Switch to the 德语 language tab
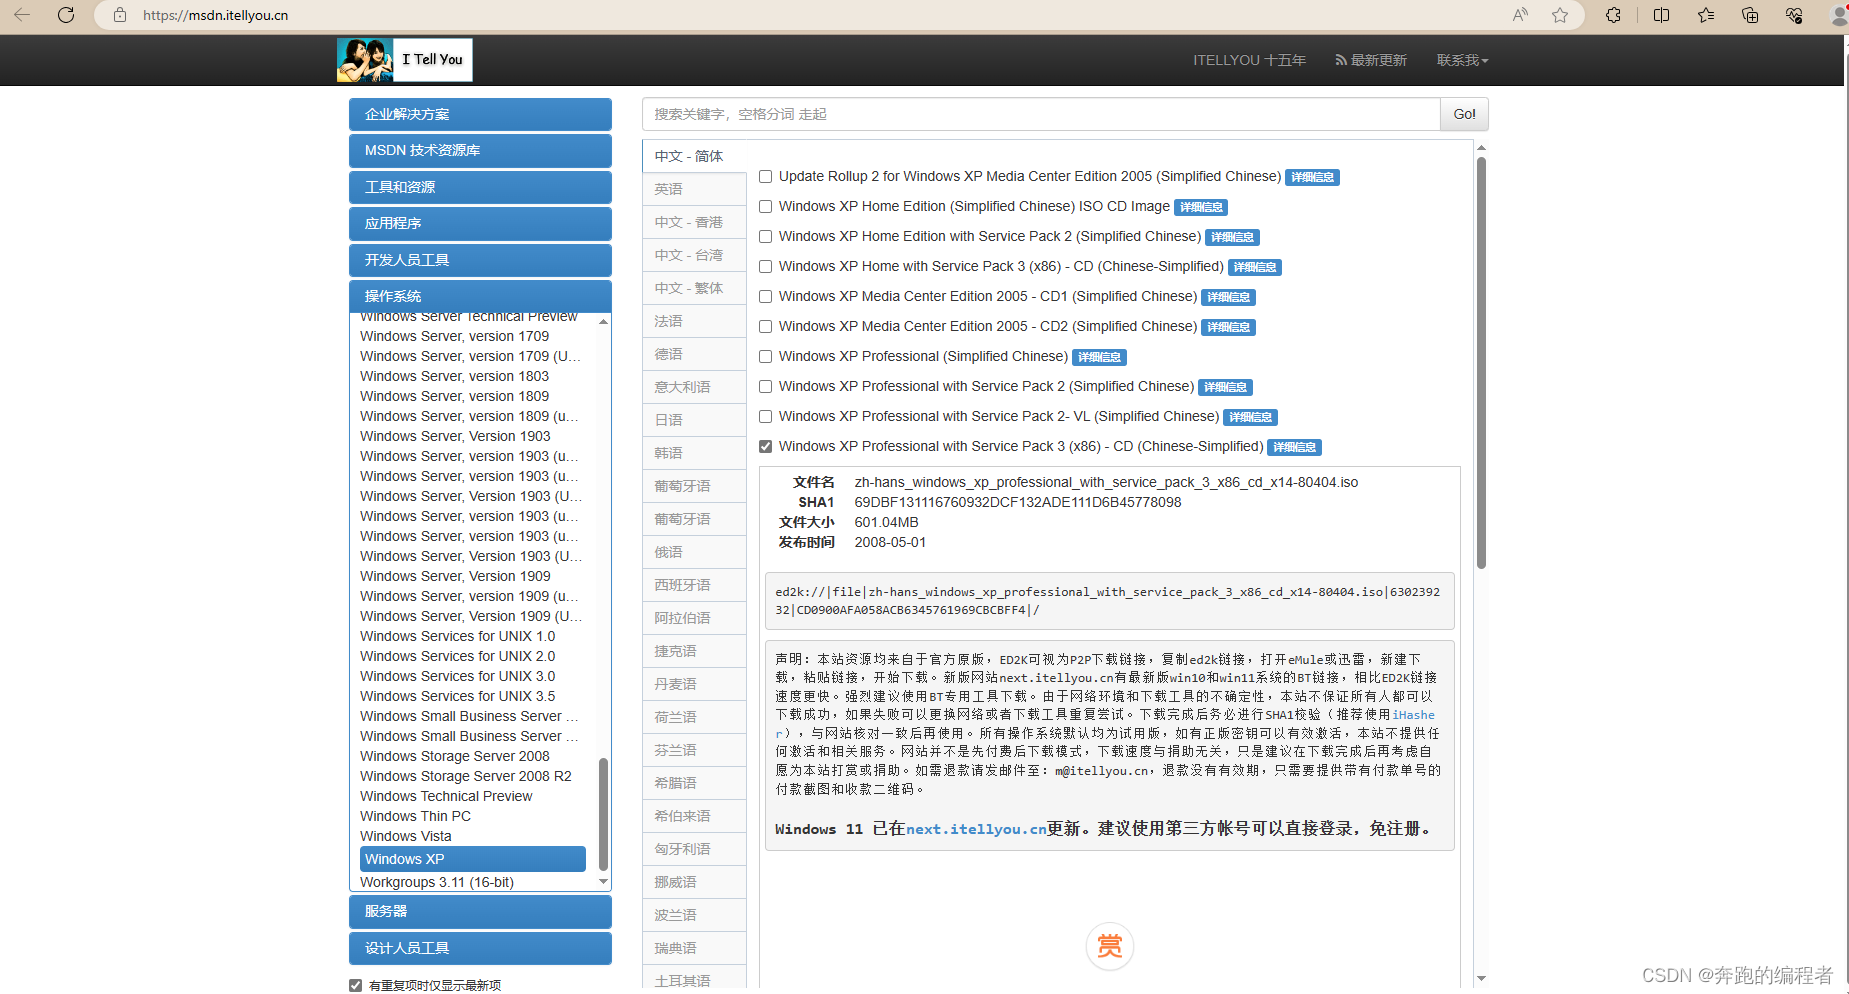Screen dimensions: 1849x994 (x=694, y=354)
